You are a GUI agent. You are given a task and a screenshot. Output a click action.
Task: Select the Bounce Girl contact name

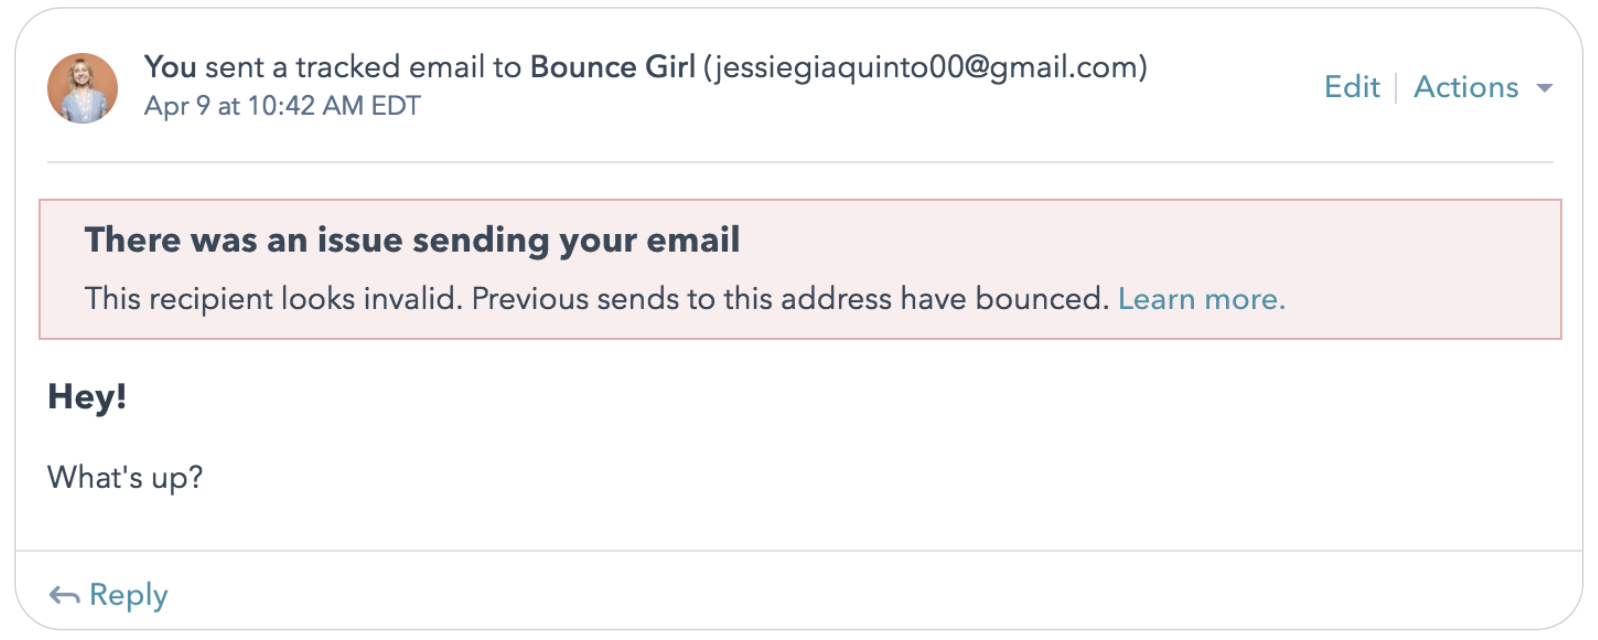click(612, 67)
